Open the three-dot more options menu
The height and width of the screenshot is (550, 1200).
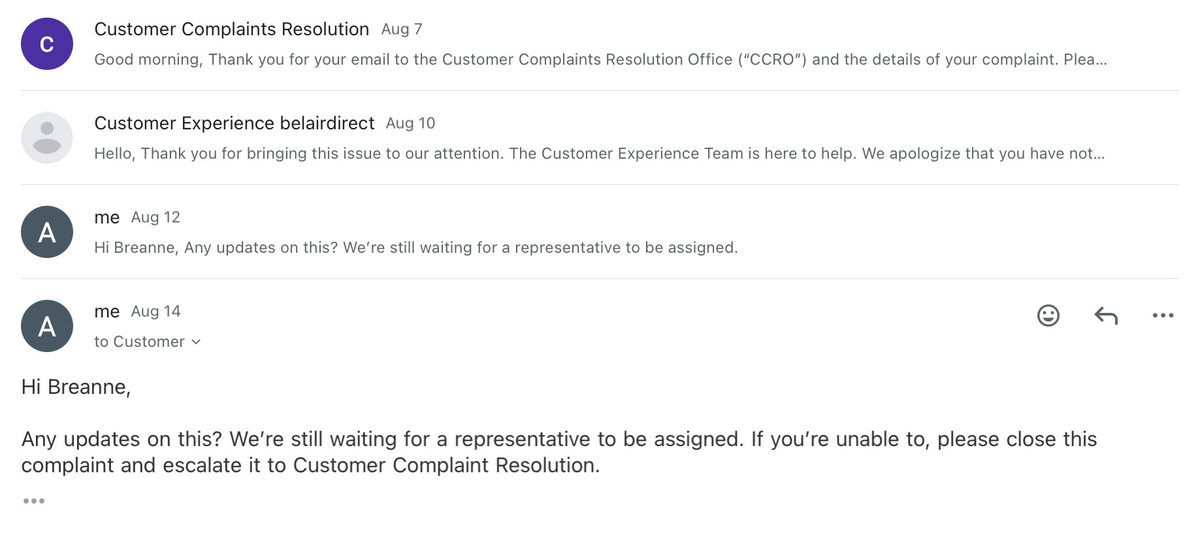click(x=1162, y=315)
